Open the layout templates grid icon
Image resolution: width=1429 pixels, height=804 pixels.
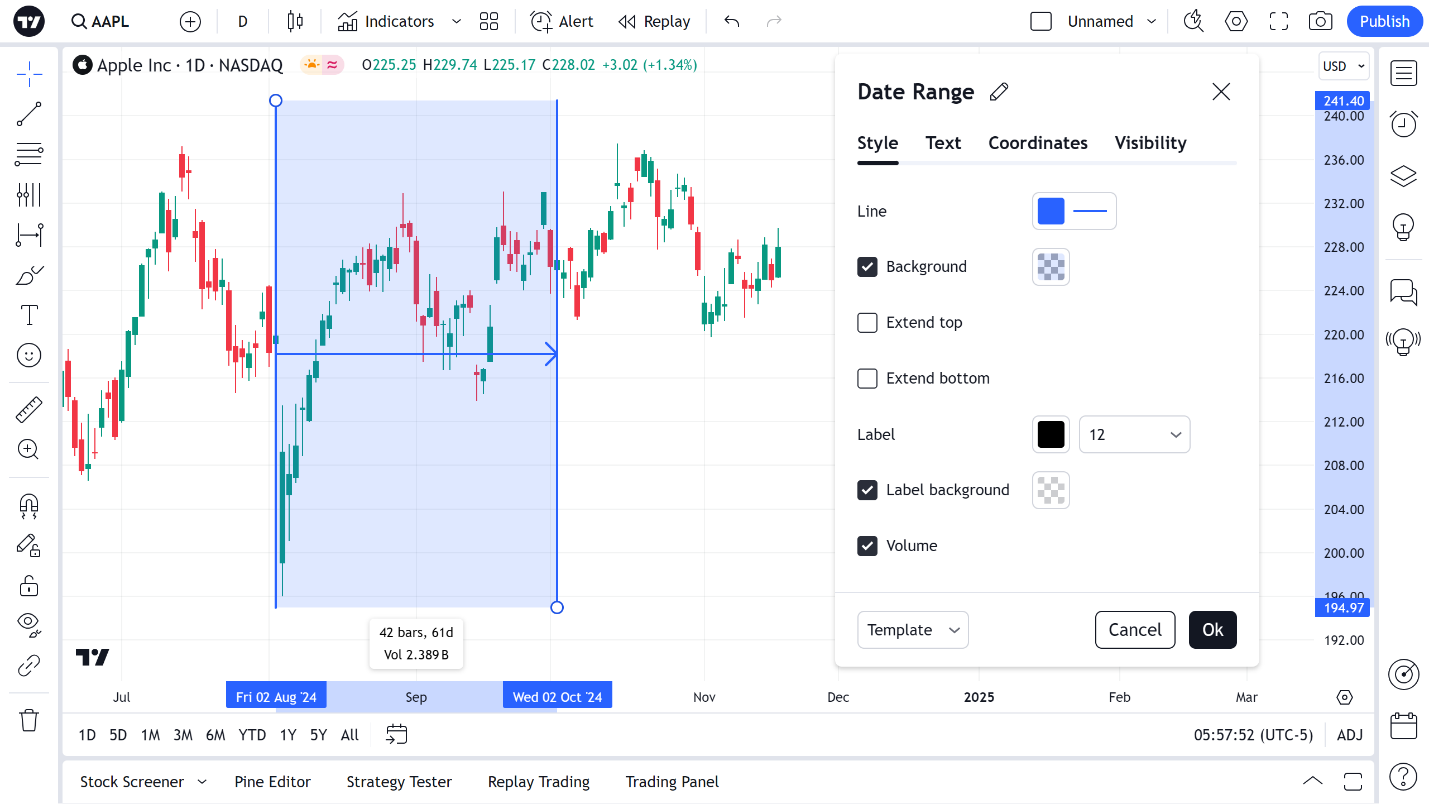489,21
